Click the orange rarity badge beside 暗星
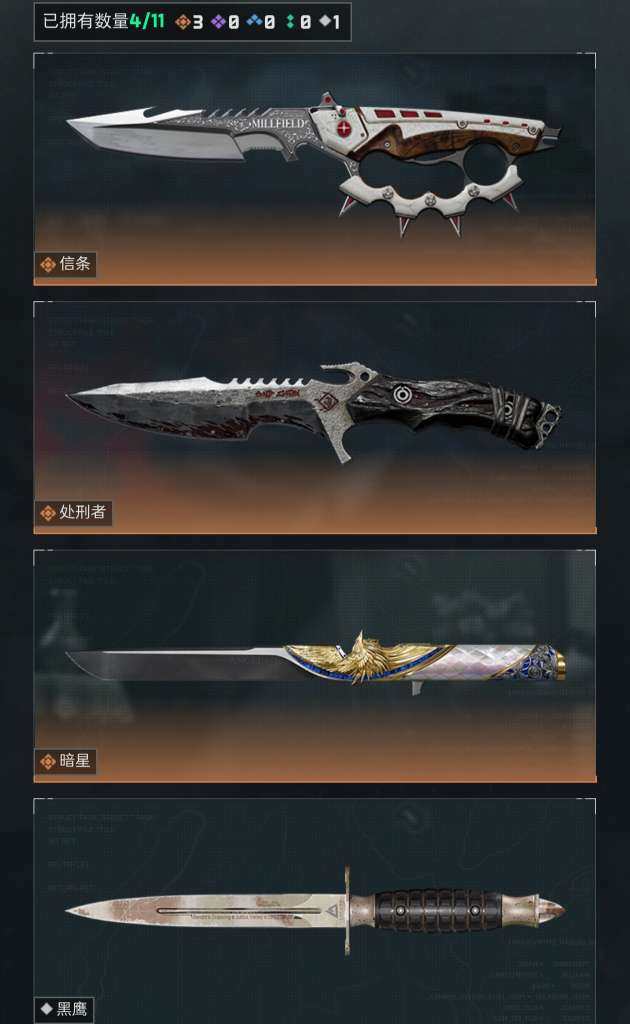630x1024 pixels. point(48,761)
